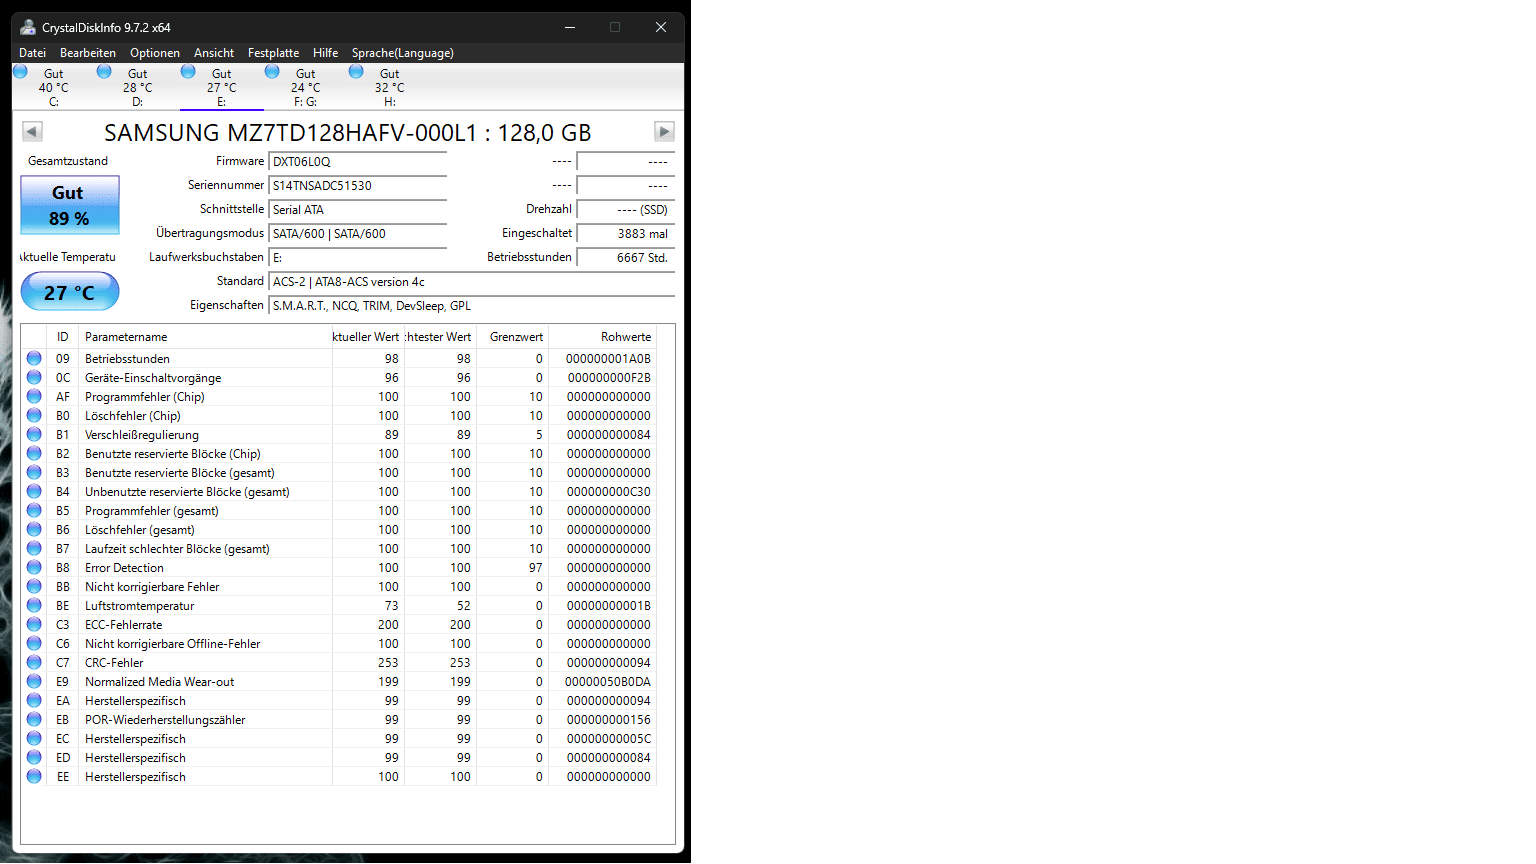The image size is (1536, 864).
Task: Click raw value 00000000005C
Action: [609, 739]
